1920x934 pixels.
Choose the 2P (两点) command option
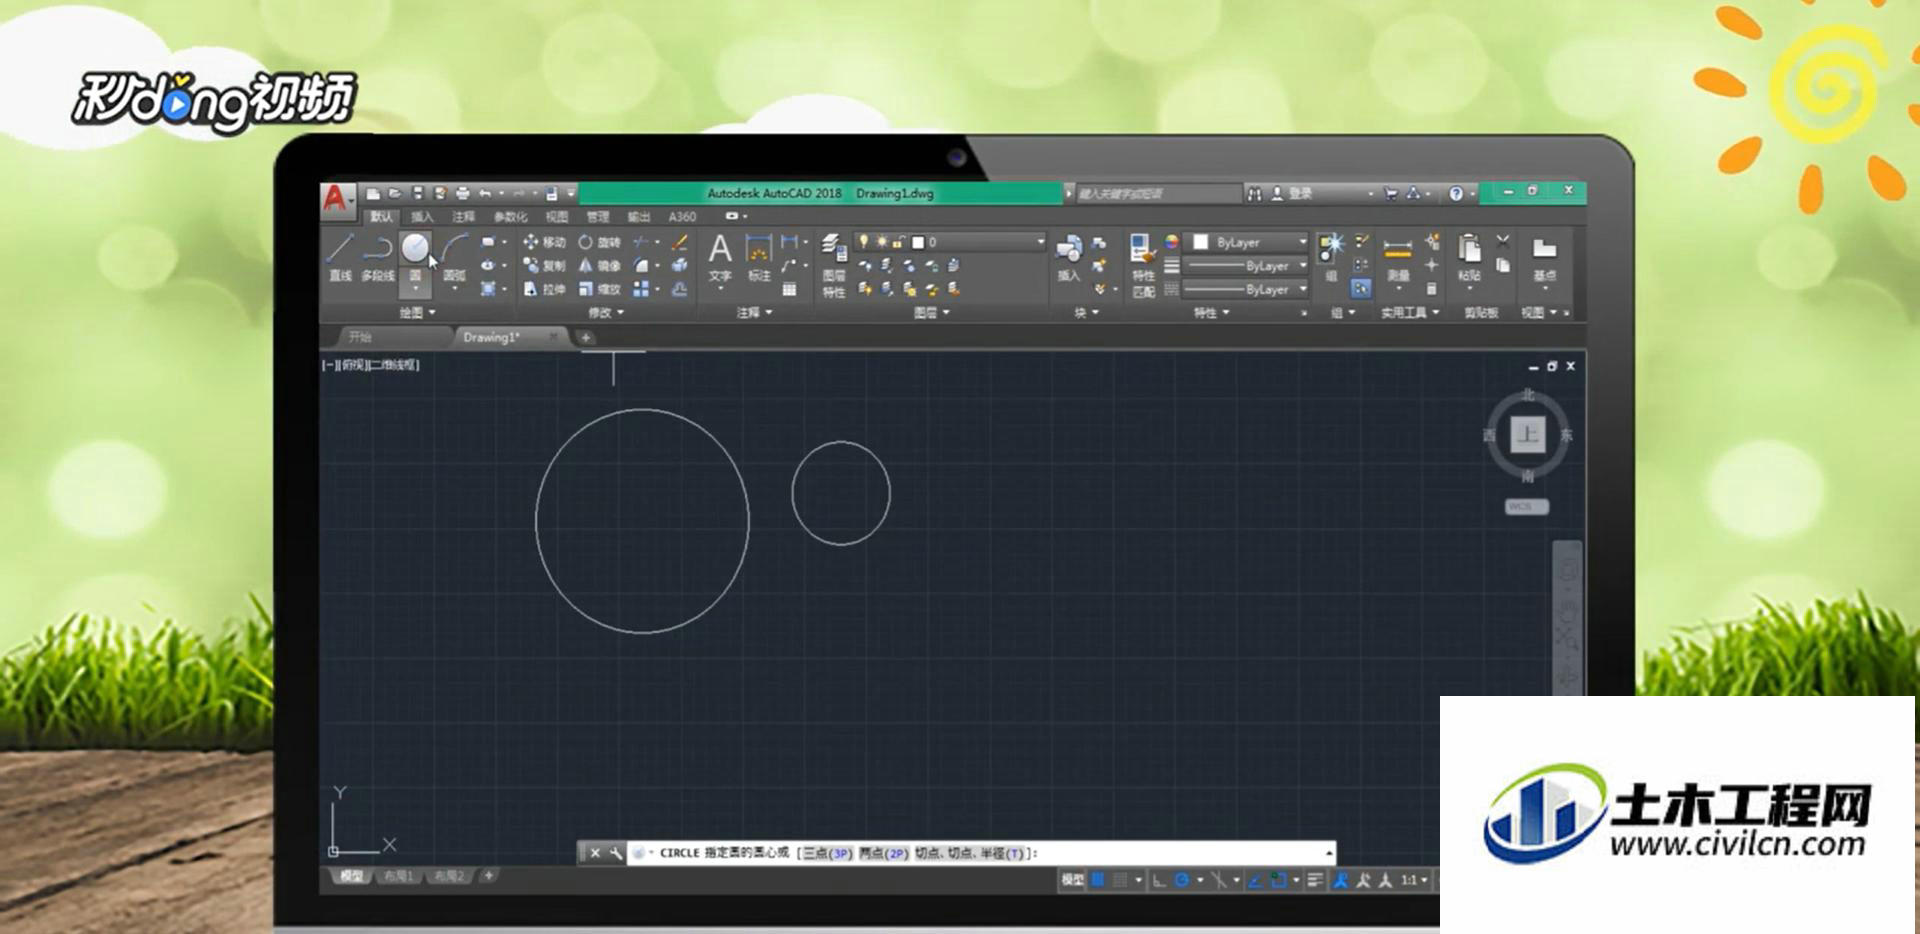pos(883,853)
